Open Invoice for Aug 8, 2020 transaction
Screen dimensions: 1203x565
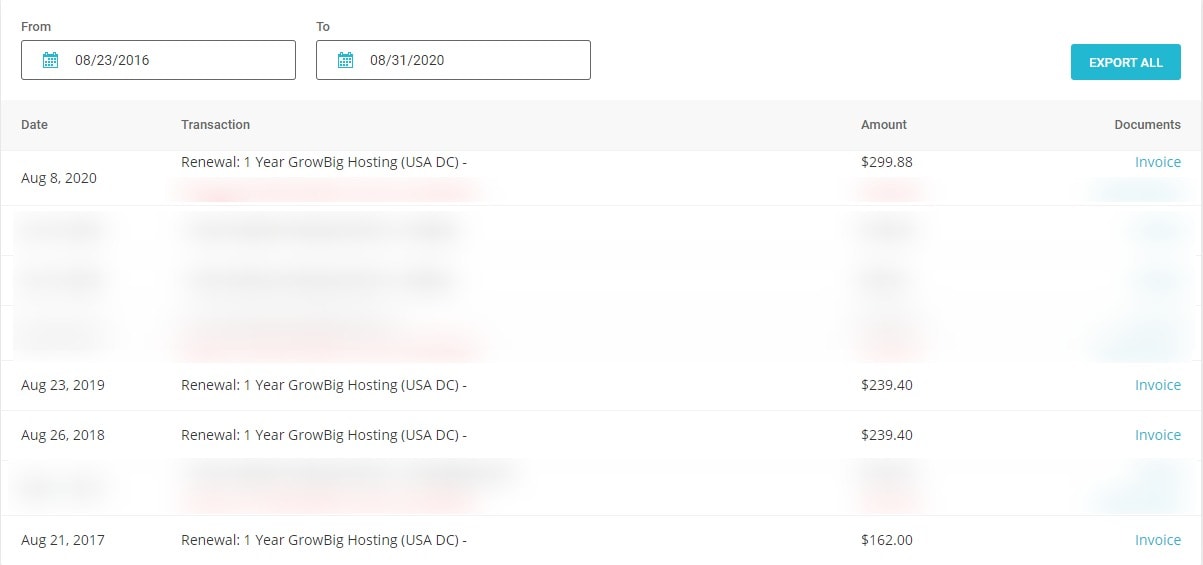[1158, 162]
